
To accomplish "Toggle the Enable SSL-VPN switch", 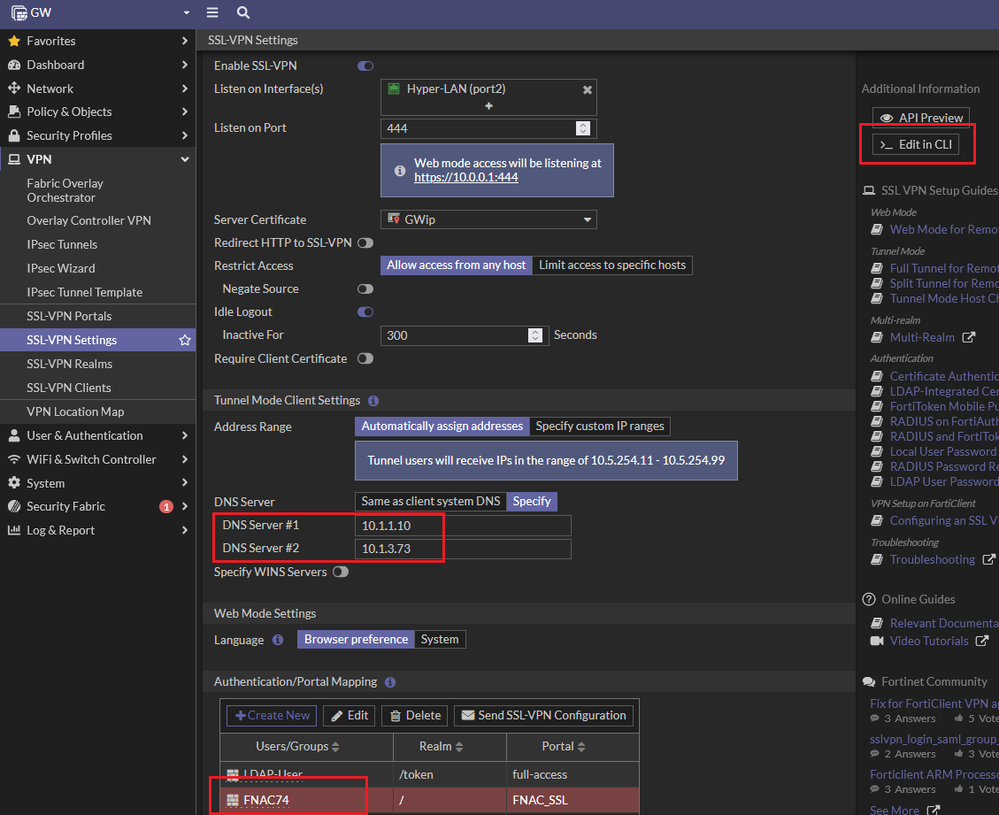I will point(365,66).
